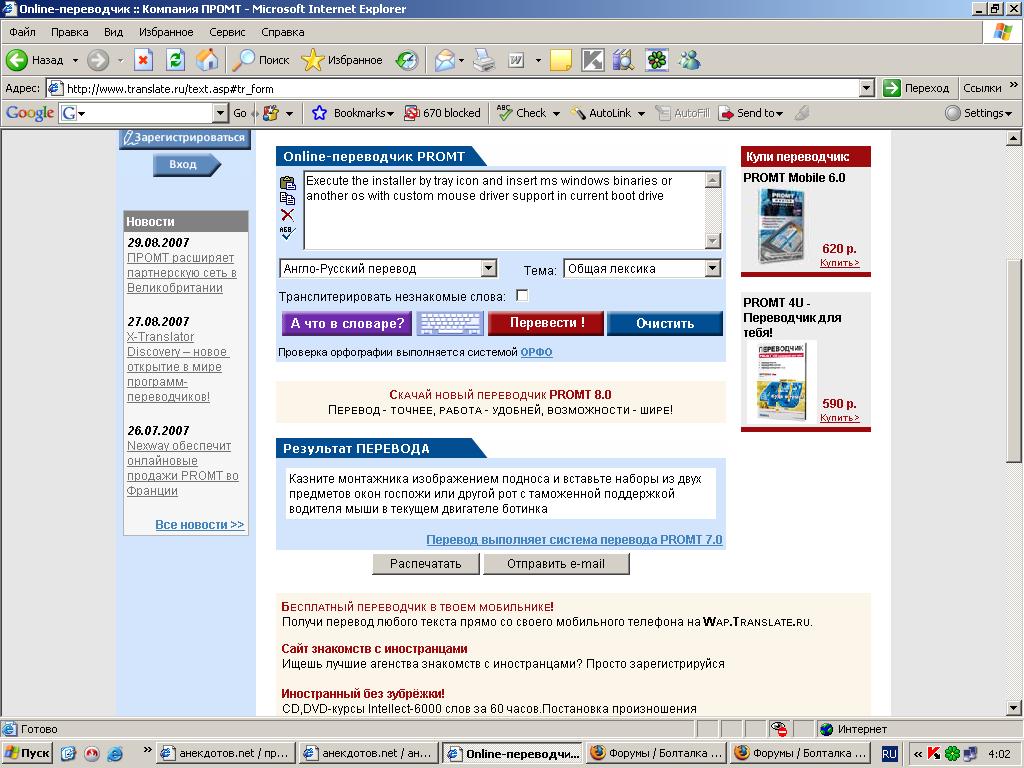
Task: Click the spell check ABC icon beside text area
Action: [287, 232]
